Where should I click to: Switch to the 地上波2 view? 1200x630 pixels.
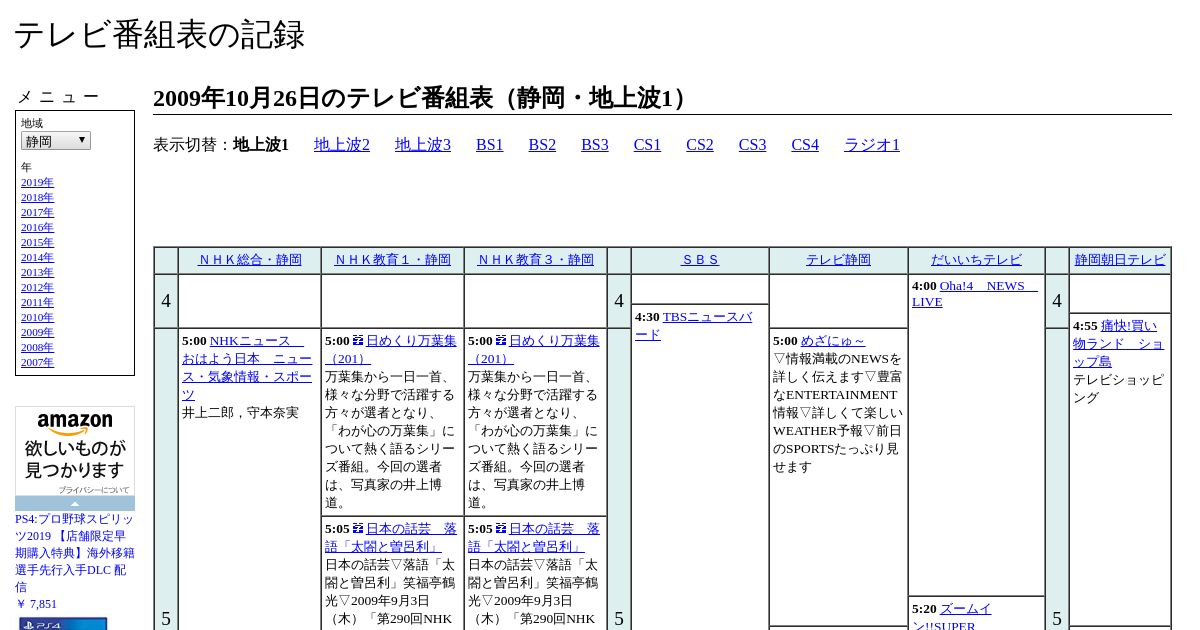[x=342, y=145]
